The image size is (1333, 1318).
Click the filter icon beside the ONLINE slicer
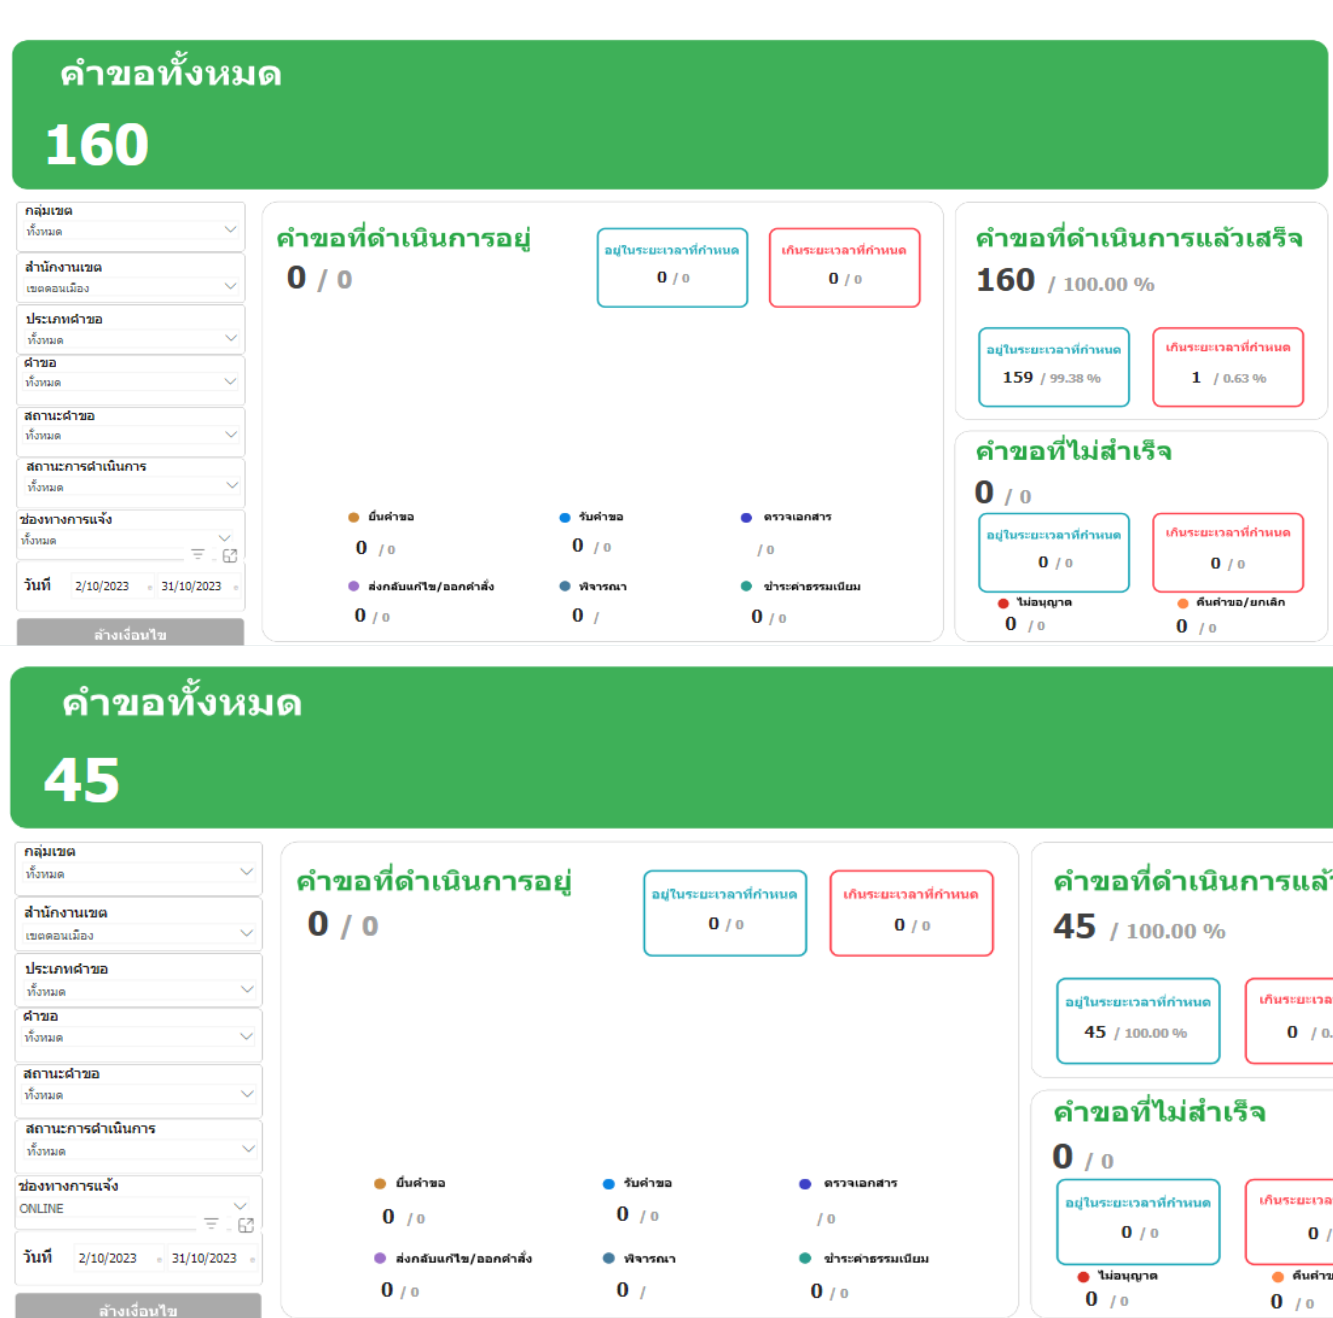[211, 1223]
